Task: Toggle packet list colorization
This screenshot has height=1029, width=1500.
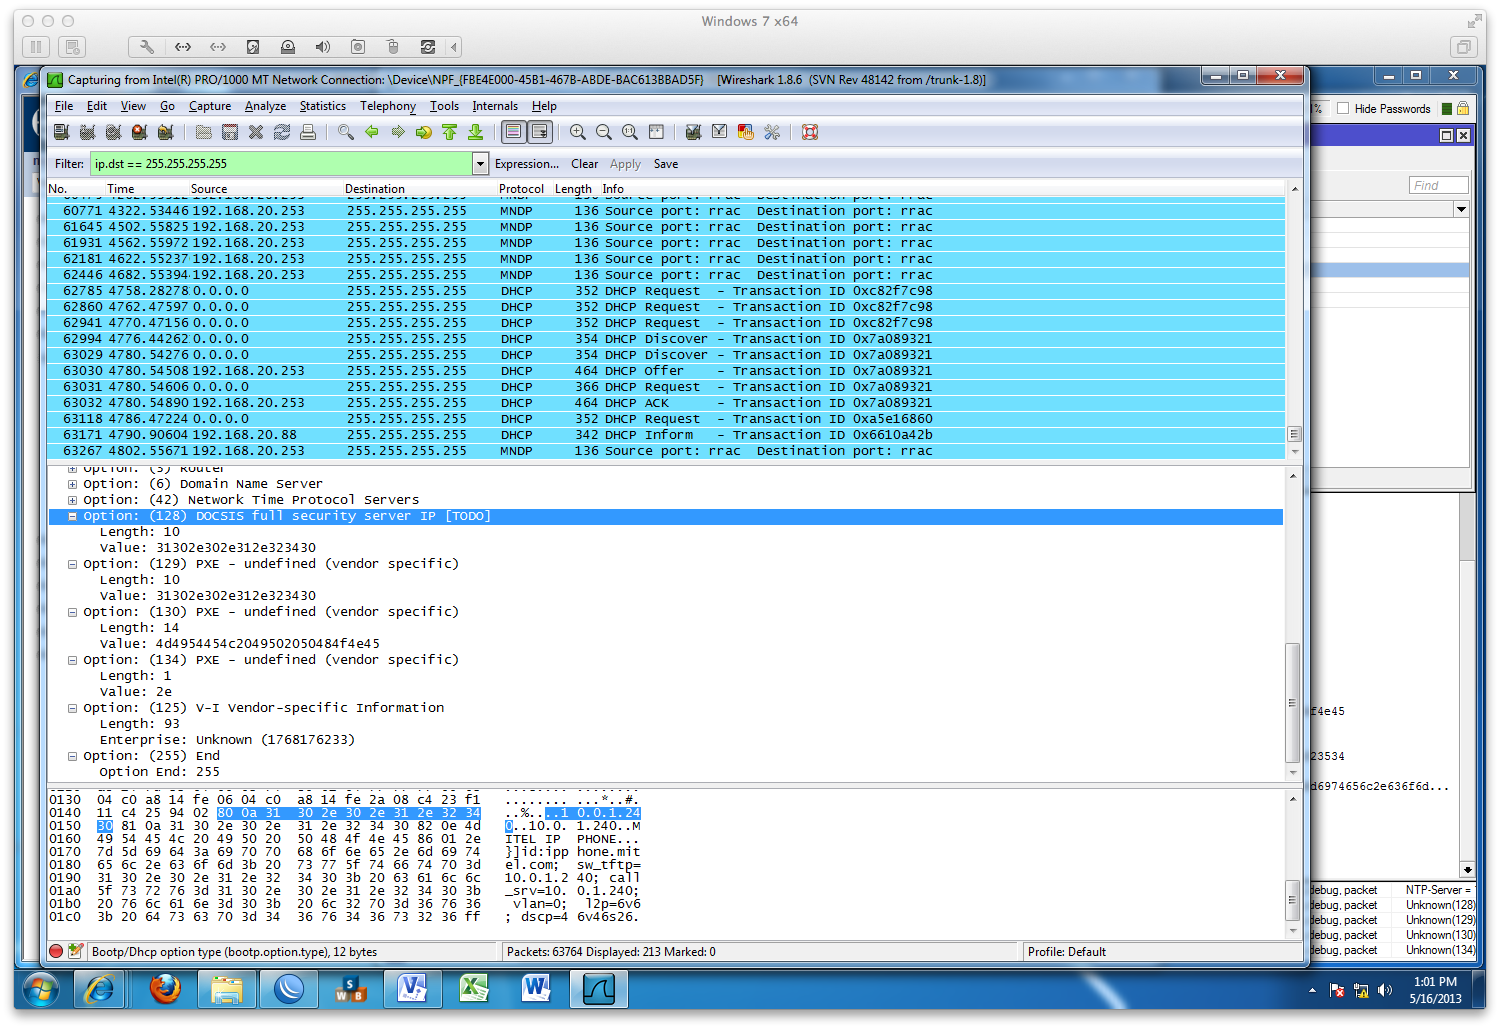Action: click(513, 132)
